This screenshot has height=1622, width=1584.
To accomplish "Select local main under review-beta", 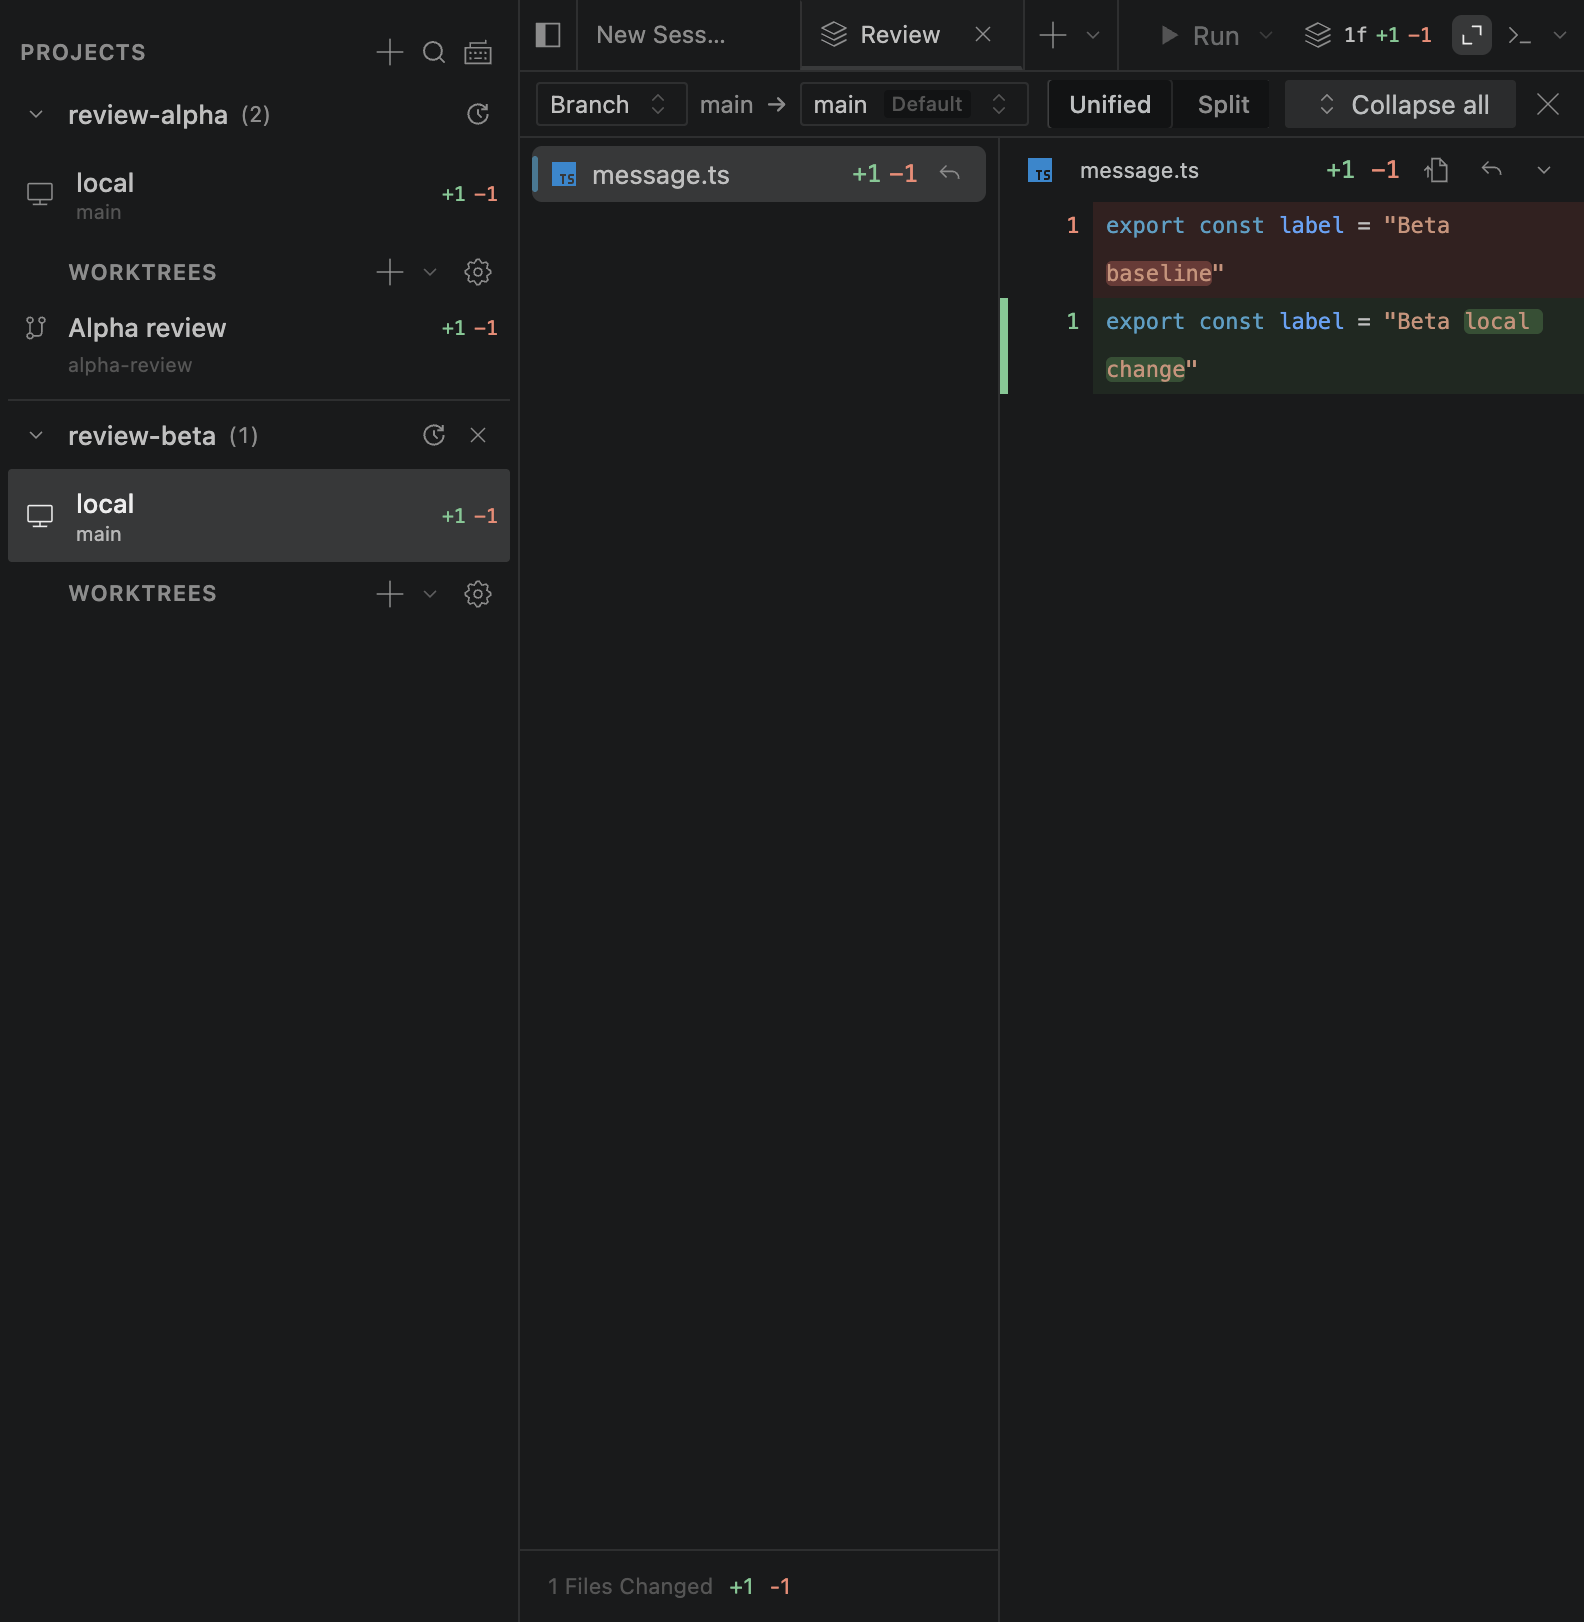I will [259, 515].
